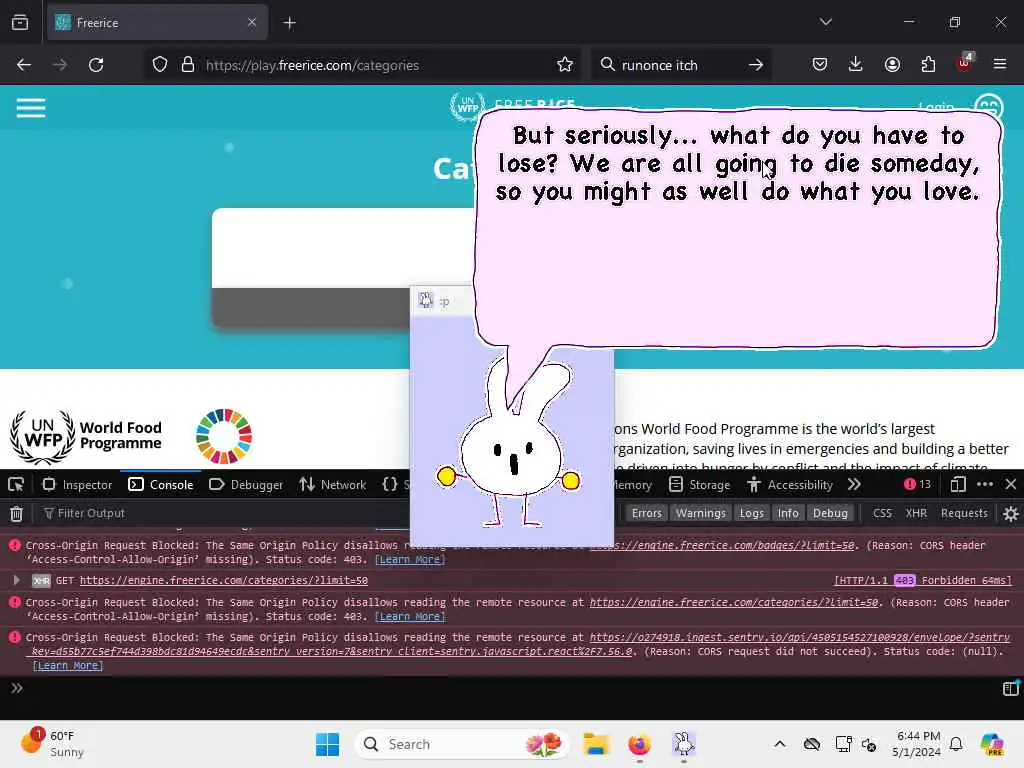The width and height of the screenshot is (1024, 768).
Task: Click the bunny character in popup window
Action: (511, 444)
